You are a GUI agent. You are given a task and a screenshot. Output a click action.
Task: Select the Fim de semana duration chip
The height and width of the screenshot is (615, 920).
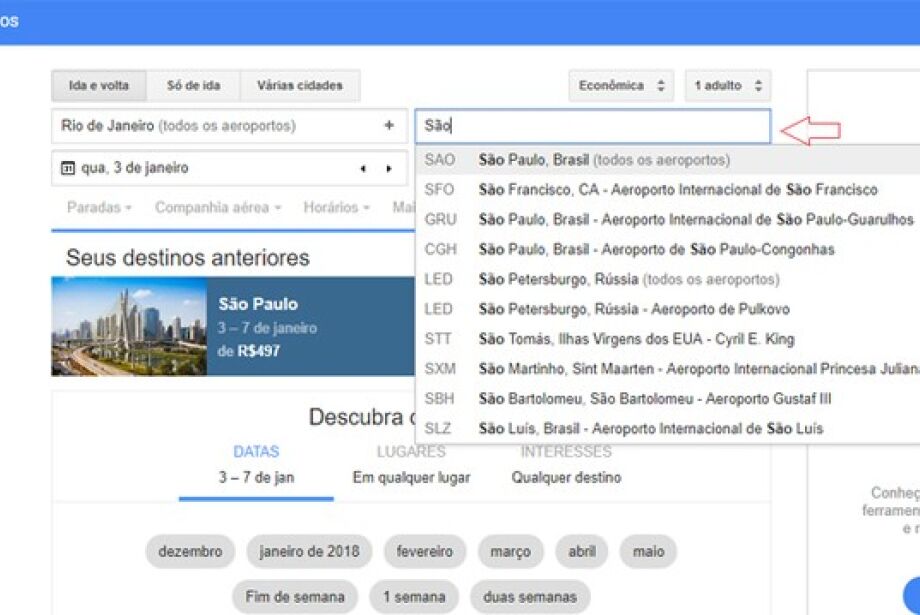[294, 597]
